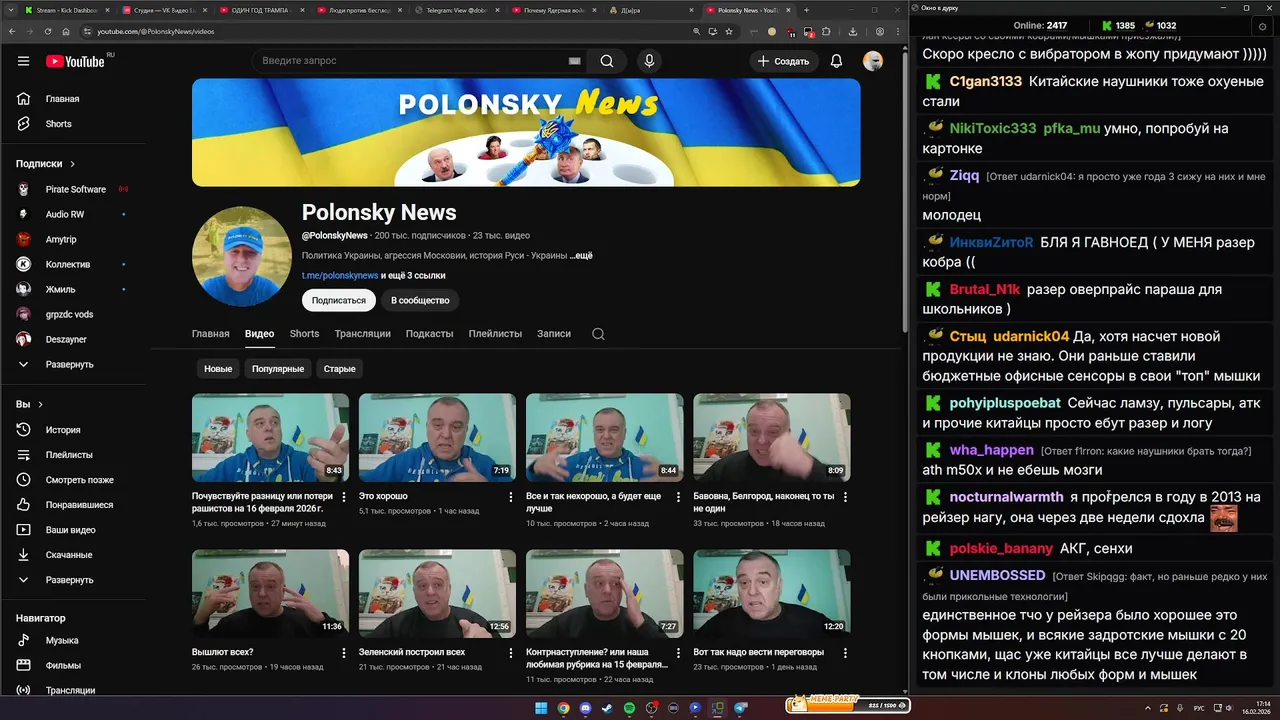
Task: Click the Подписаться button
Action: click(x=339, y=300)
